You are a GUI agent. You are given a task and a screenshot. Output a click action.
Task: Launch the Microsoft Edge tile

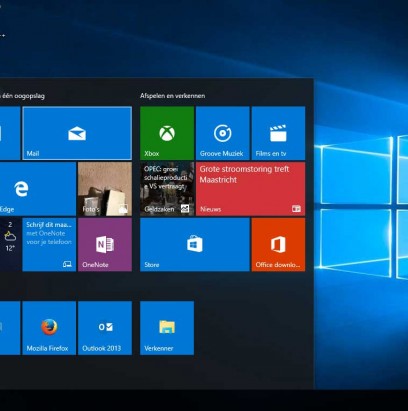point(38,189)
